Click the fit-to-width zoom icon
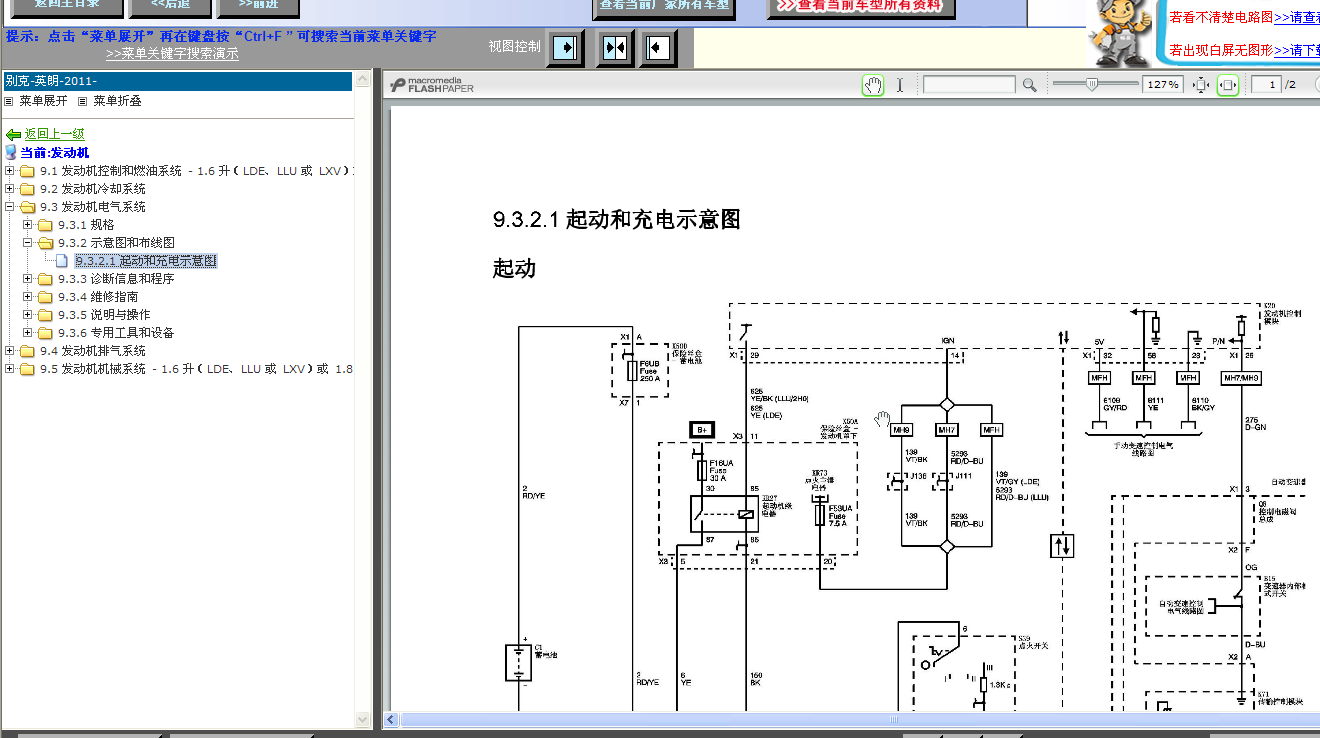1320x738 pixels. pyautogui.click(x=1228, y=85)
